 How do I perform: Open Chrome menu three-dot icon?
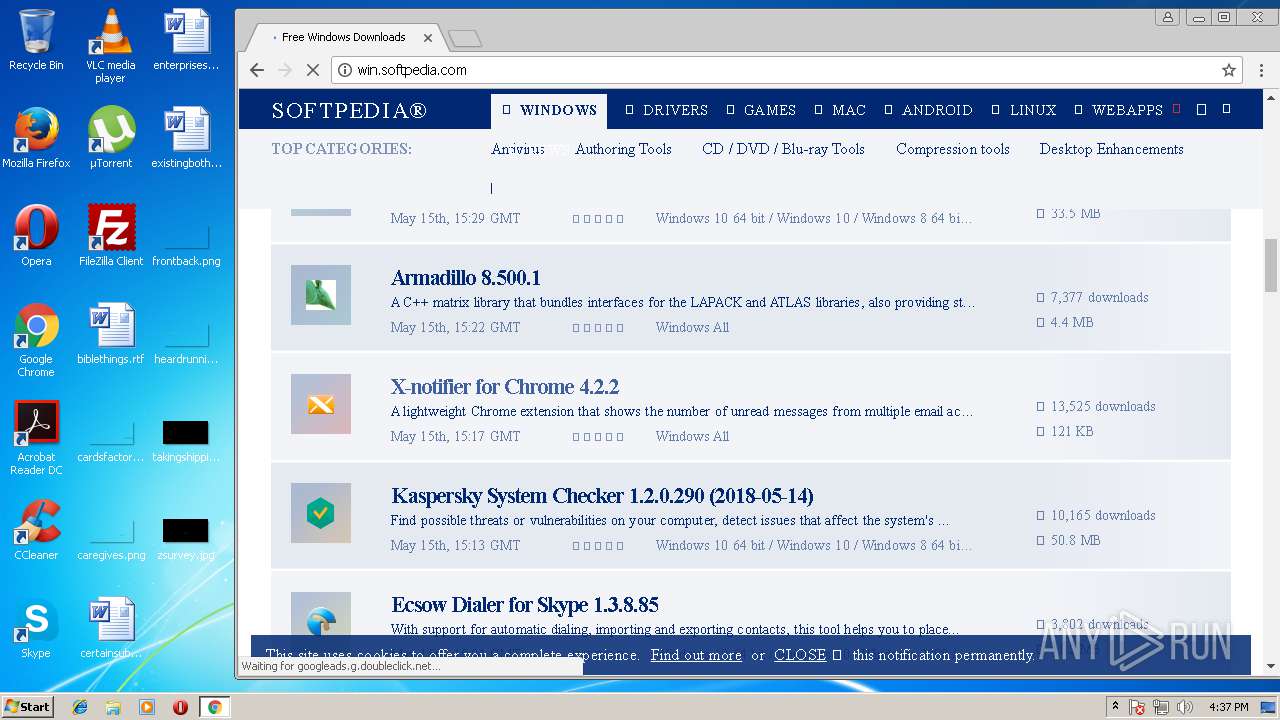(x=1259, y=70)
